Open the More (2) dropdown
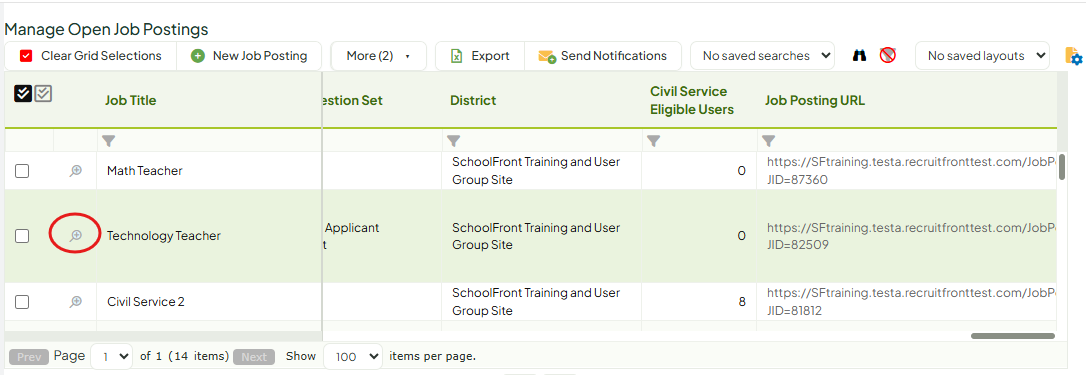 pyautogui.click(x=378, y=56)
